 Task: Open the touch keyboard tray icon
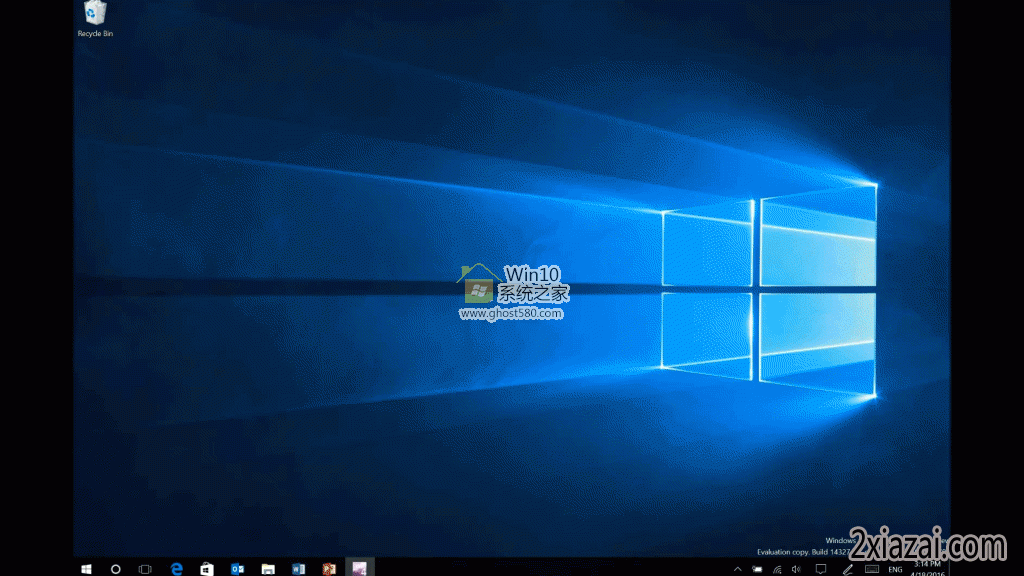tap(872, 569)
